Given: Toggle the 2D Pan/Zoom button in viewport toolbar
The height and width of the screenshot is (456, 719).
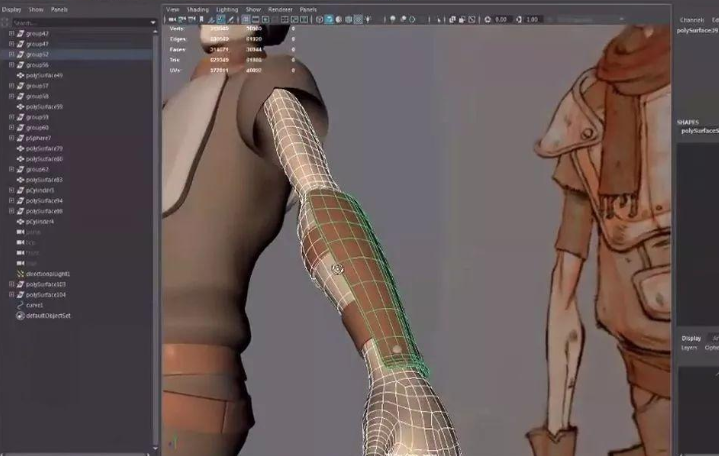Looking at the screenshot, I should pos(221,19).
